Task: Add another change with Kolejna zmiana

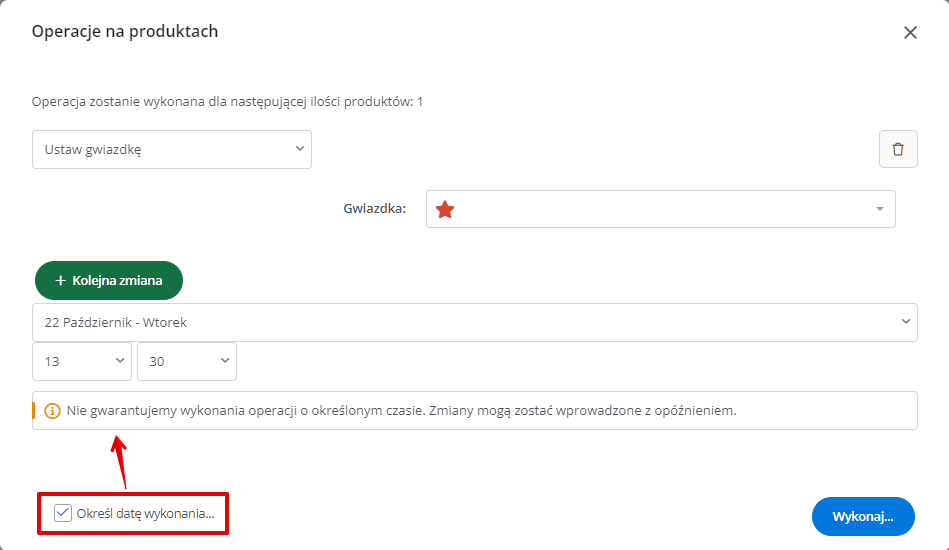Action: click(x=109, y=281)
